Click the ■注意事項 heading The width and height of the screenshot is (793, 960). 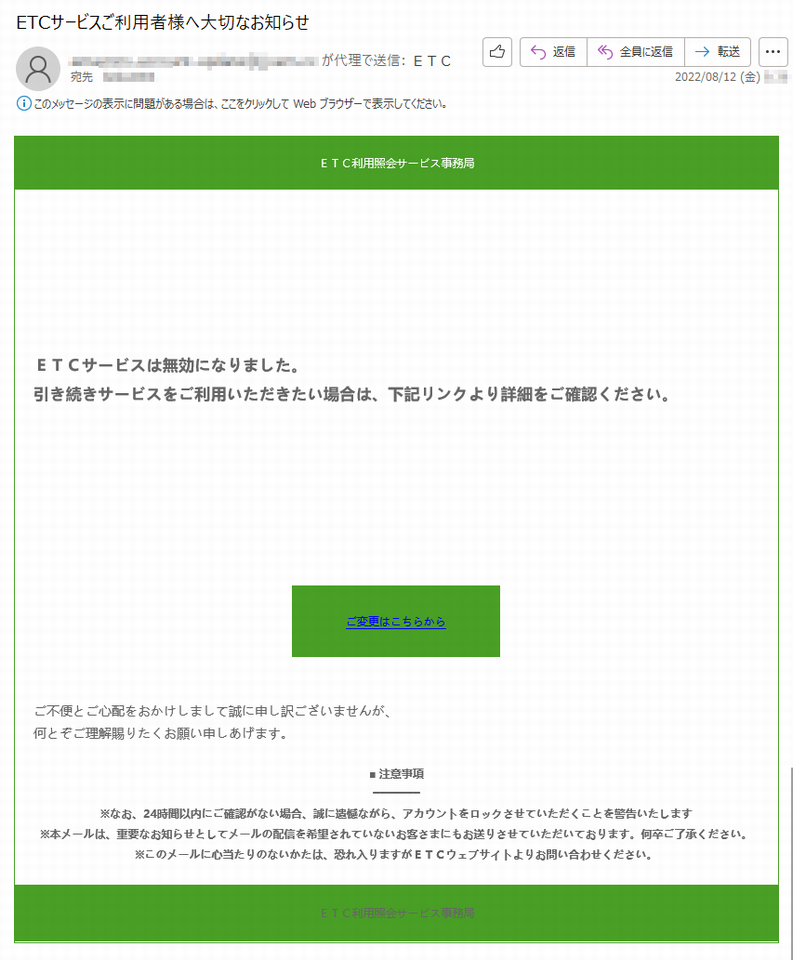coord(397,774)
